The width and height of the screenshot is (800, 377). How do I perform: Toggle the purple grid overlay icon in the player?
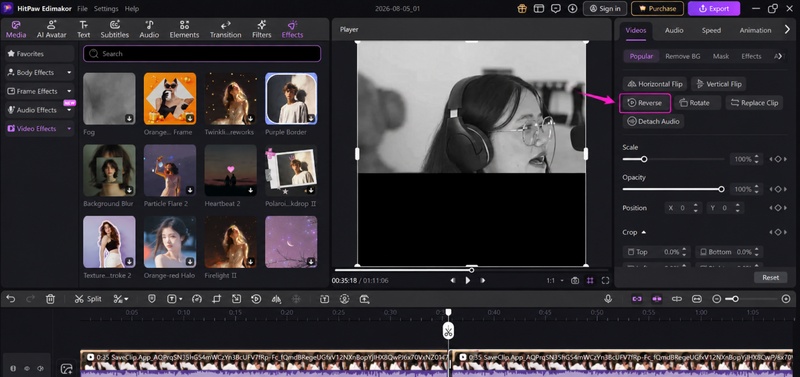point(590,281)
